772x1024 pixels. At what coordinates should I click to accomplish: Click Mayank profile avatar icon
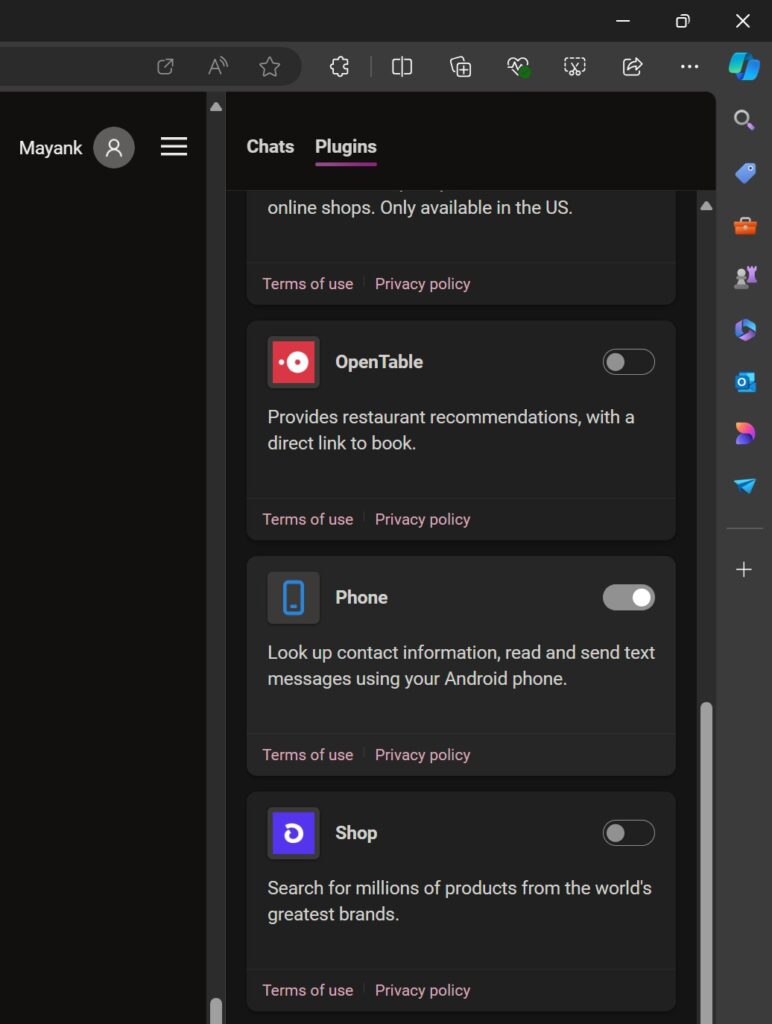(x=114, y=148)
